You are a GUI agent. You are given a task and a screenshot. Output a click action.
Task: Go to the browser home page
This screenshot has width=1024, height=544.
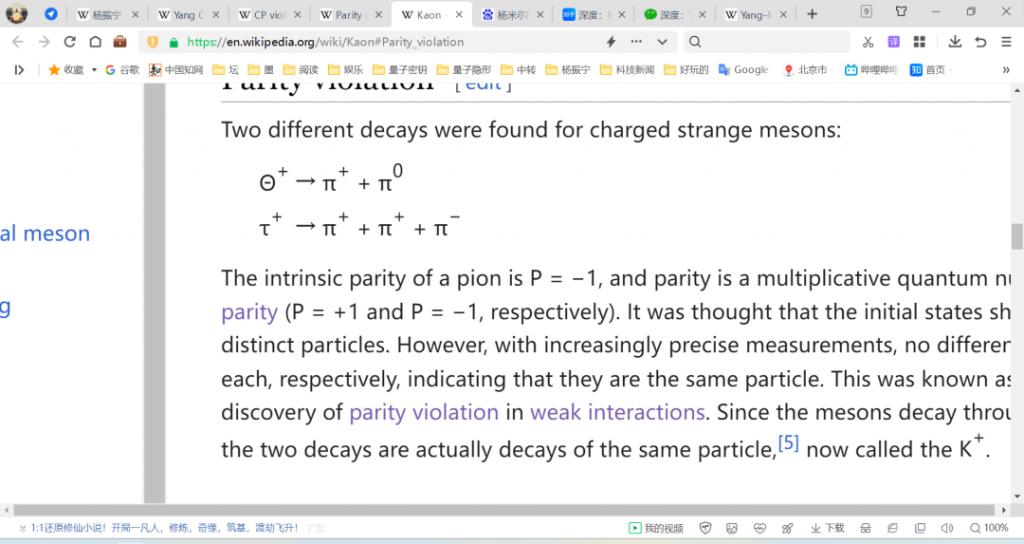(95, 42)
